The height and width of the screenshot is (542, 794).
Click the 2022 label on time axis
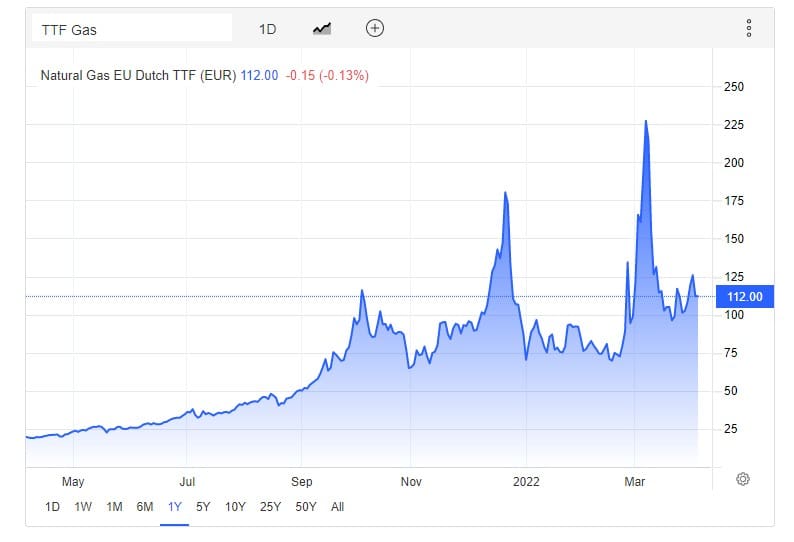525,480
